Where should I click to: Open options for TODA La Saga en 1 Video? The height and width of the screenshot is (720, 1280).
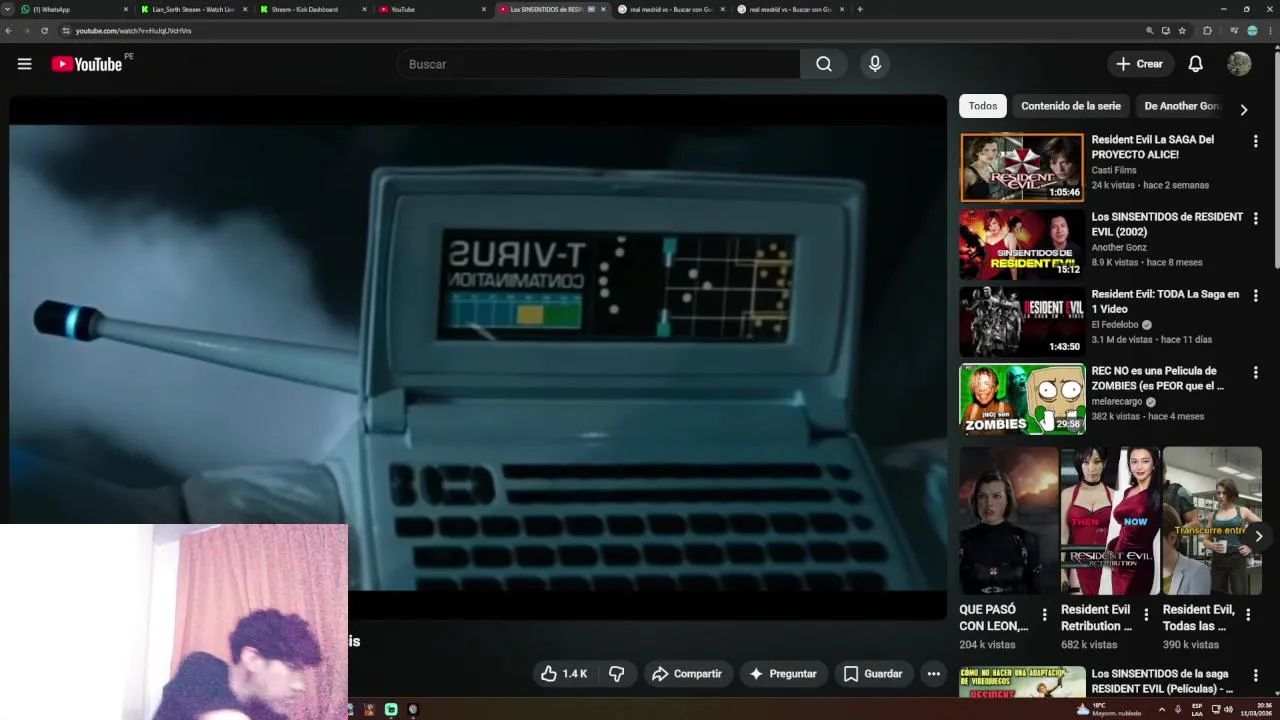1256,295
